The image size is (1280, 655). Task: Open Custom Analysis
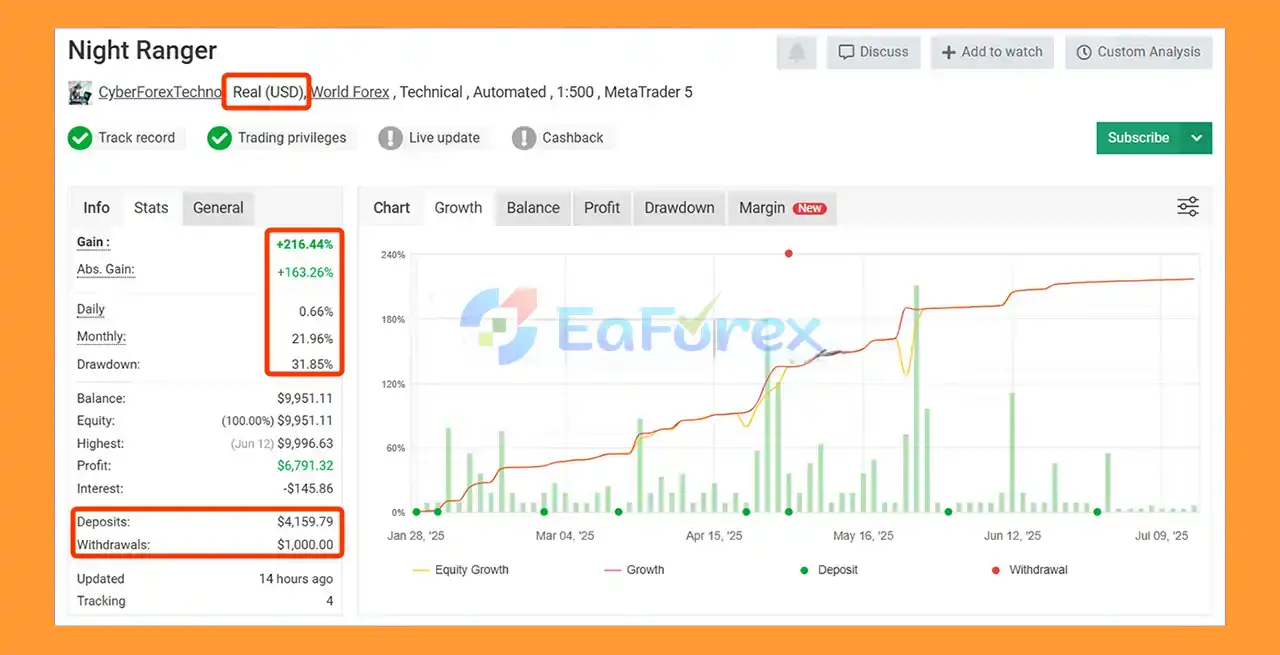[1138, 52]
